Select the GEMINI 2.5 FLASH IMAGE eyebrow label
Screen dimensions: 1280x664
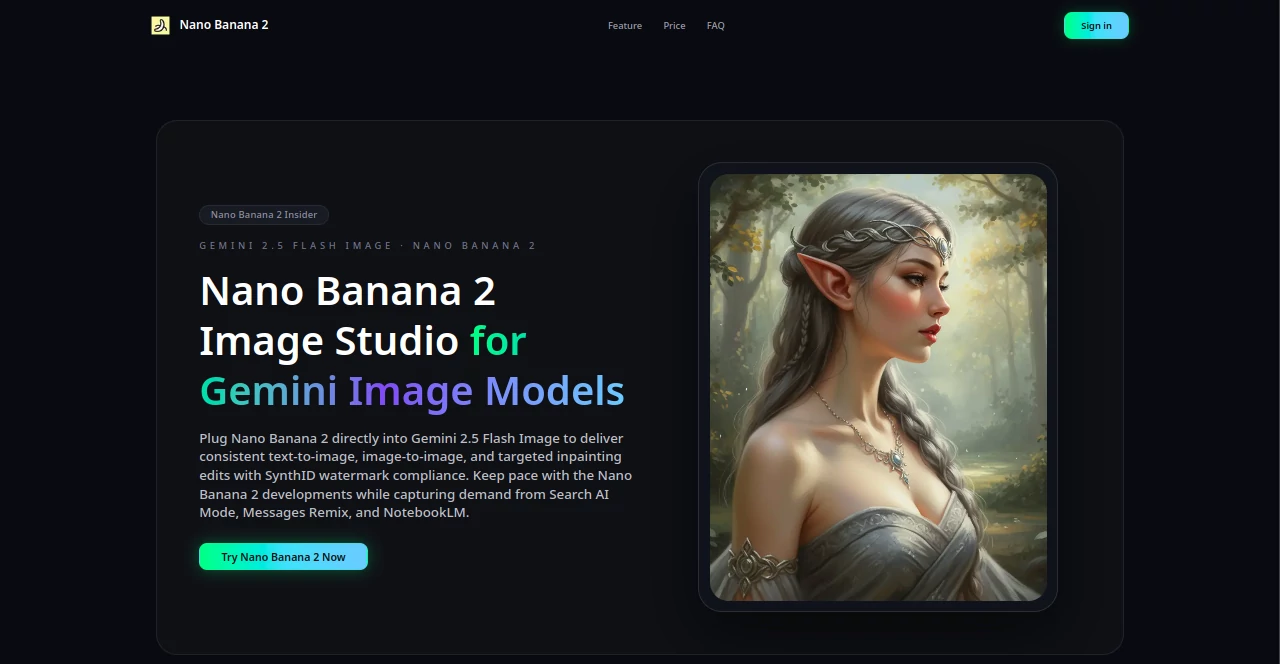pos(368,245)
